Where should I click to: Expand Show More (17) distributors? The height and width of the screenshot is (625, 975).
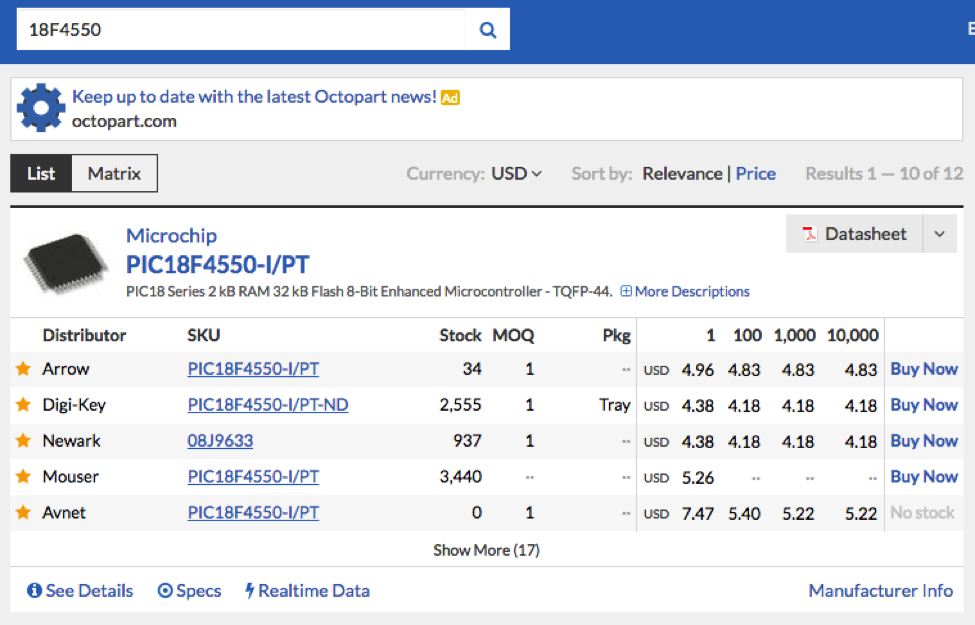click(x=486, y=550)
